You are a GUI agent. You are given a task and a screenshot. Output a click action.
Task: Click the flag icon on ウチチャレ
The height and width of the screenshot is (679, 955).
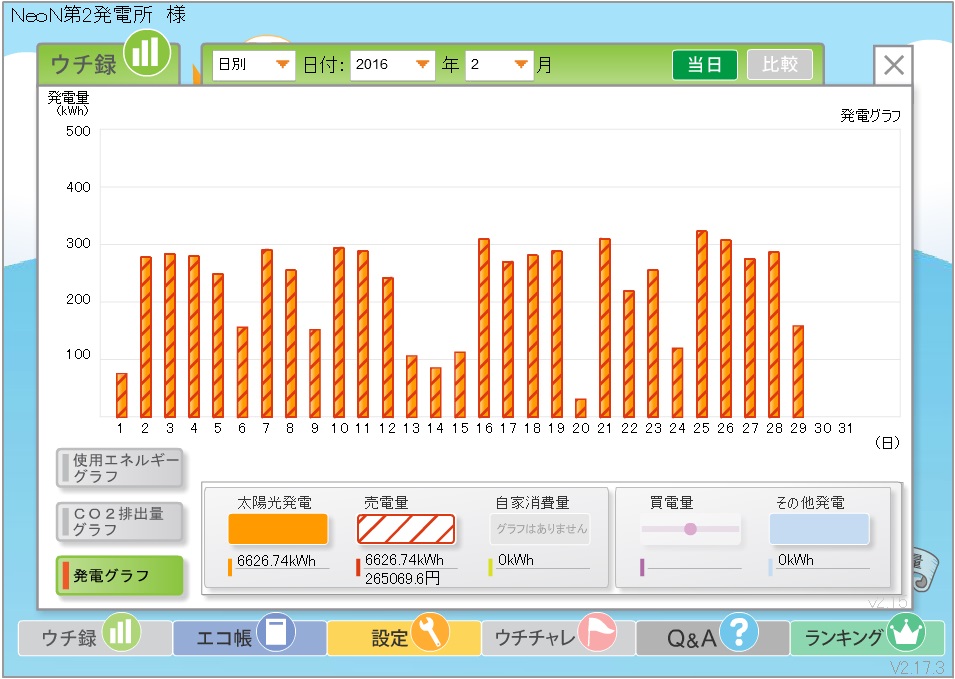click(x=597, y=632)
